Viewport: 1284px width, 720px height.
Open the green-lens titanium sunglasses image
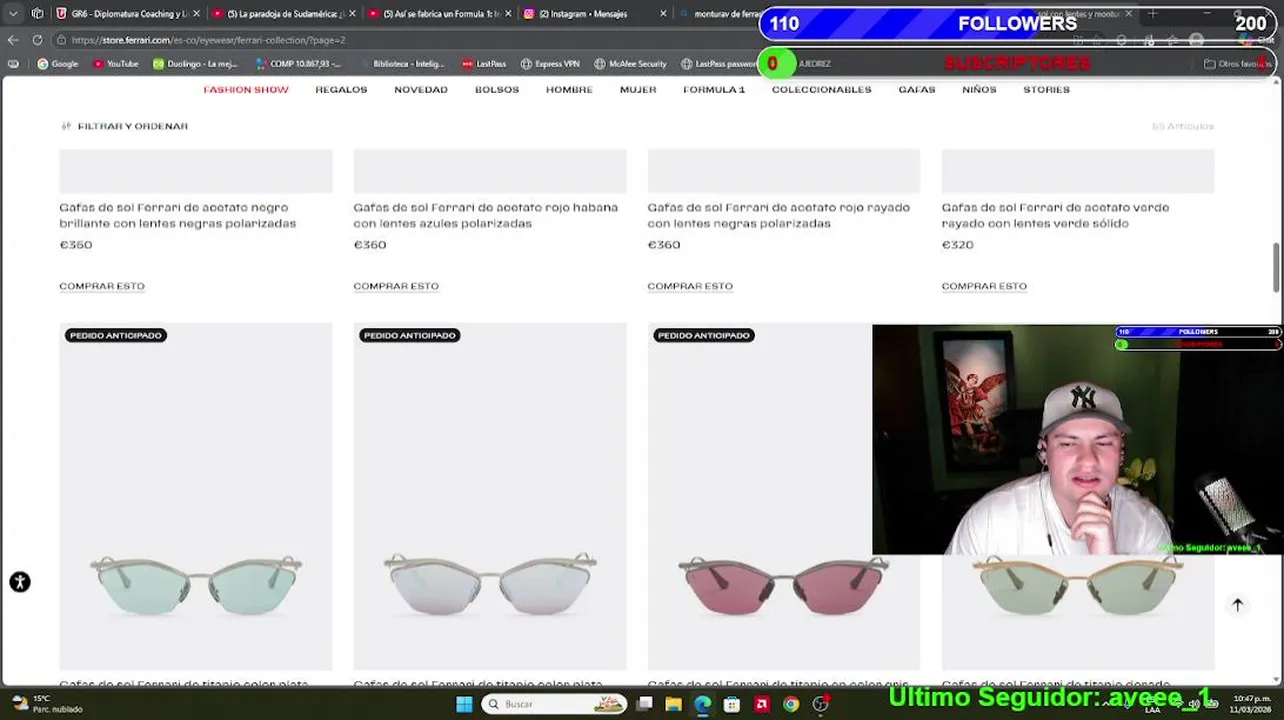pos(196,496)
